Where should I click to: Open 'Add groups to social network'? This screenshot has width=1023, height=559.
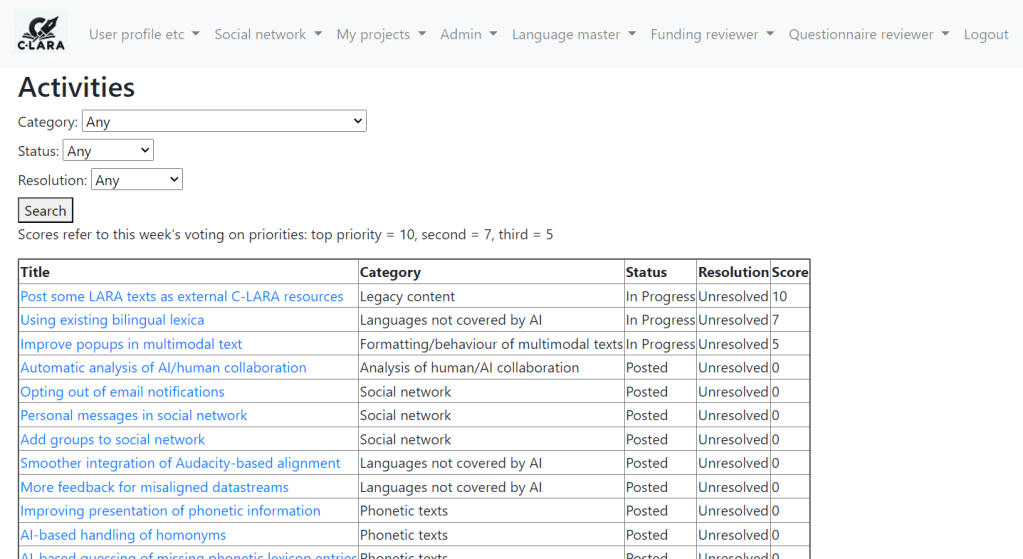(x=112, y=439)
